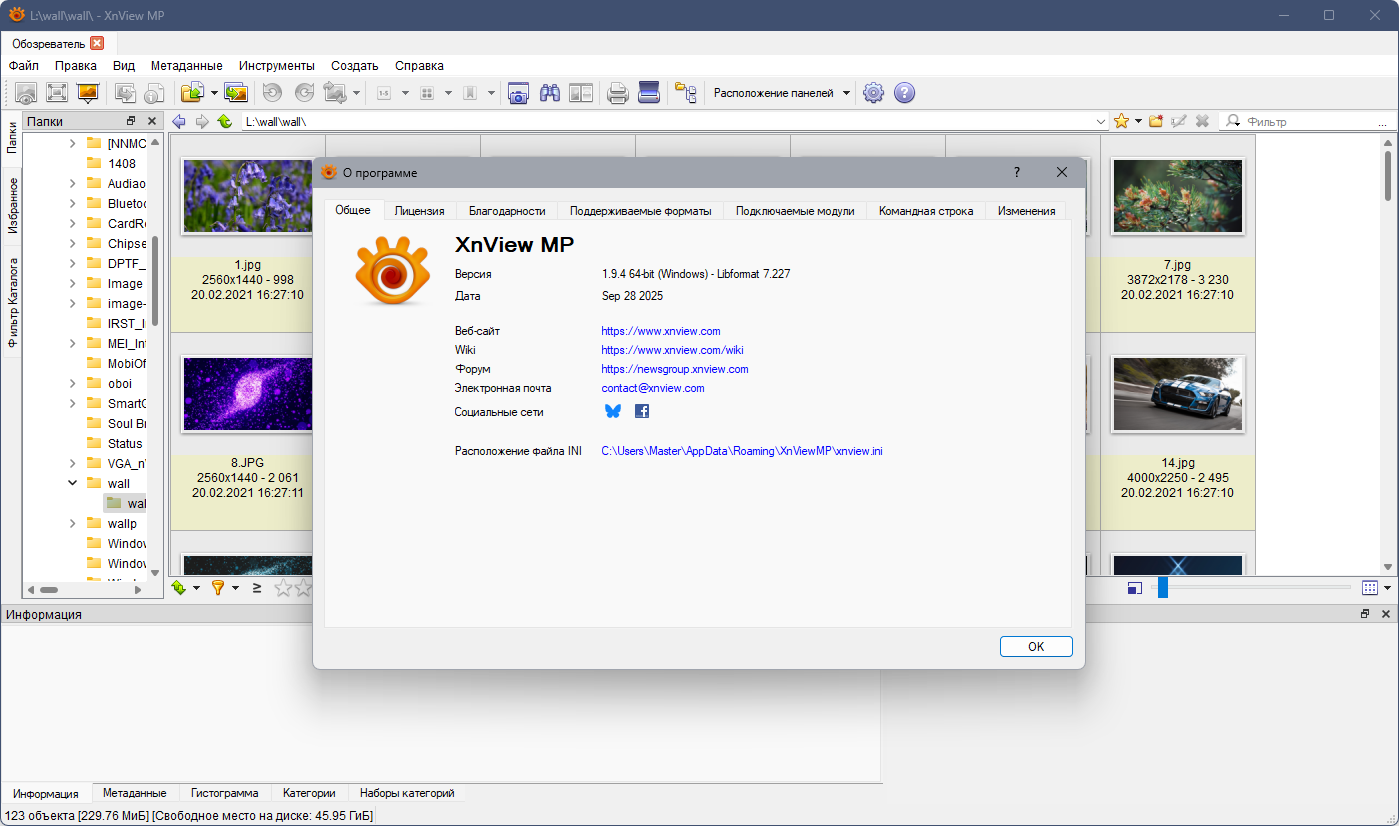Click the compare images toolbar icon
Viewport: 1399px width, 826px height.
point(581,93)
